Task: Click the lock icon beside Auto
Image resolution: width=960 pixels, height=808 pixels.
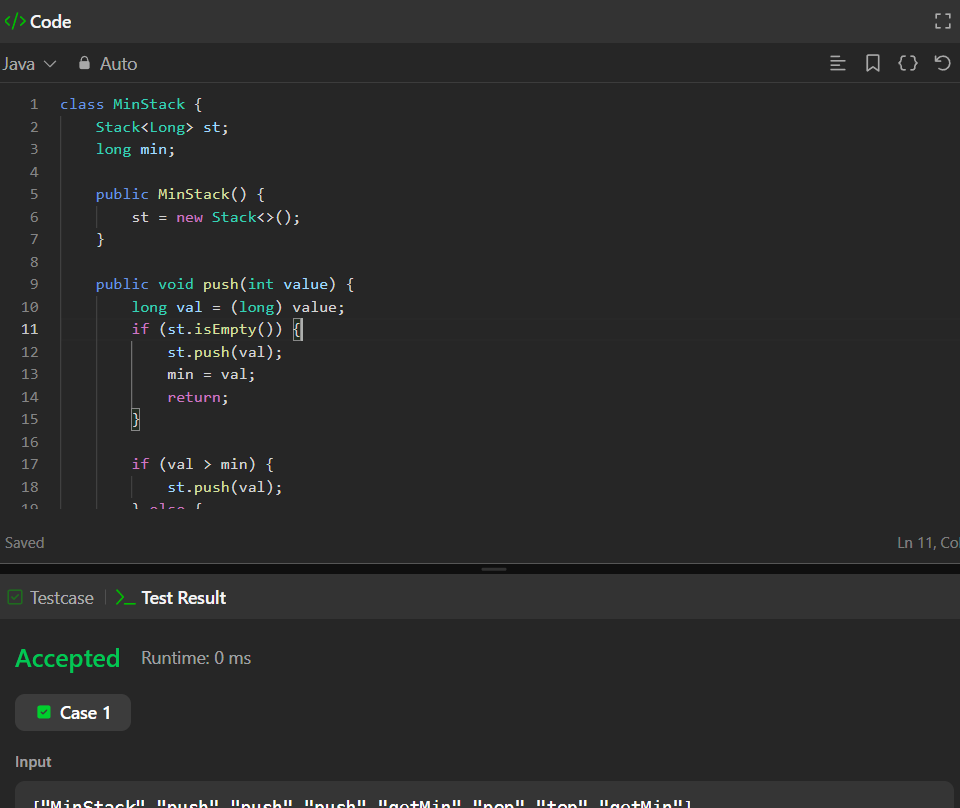Action: [84, 63]
